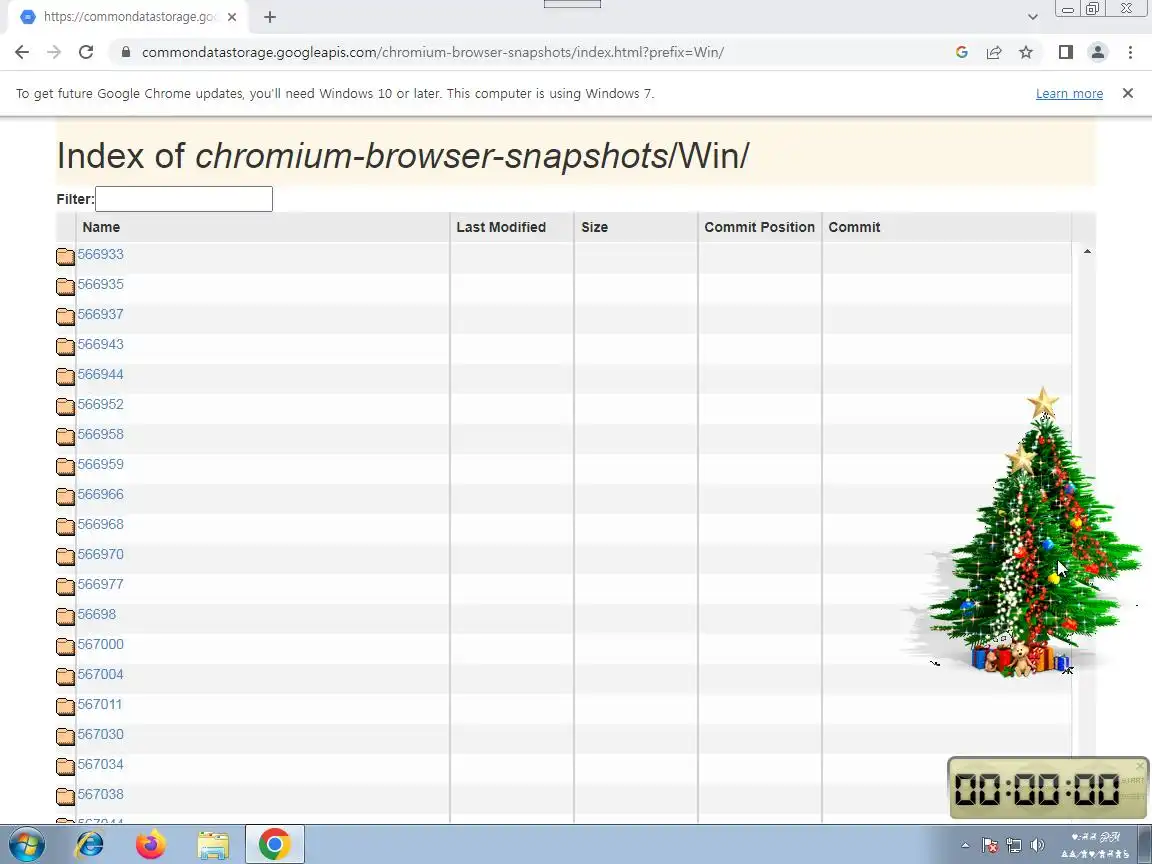Go back to the previous page
The image size is (1152, 864).
pyautogui.click(x=22, y=52)
